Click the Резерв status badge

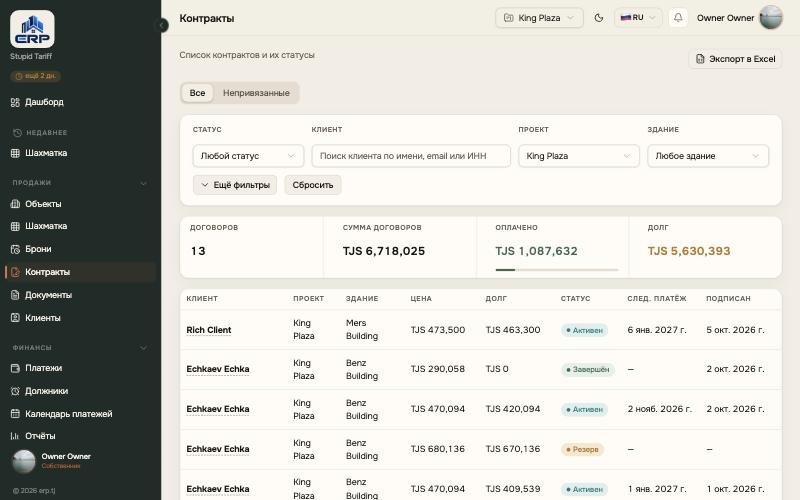click(x=582, y=449)
